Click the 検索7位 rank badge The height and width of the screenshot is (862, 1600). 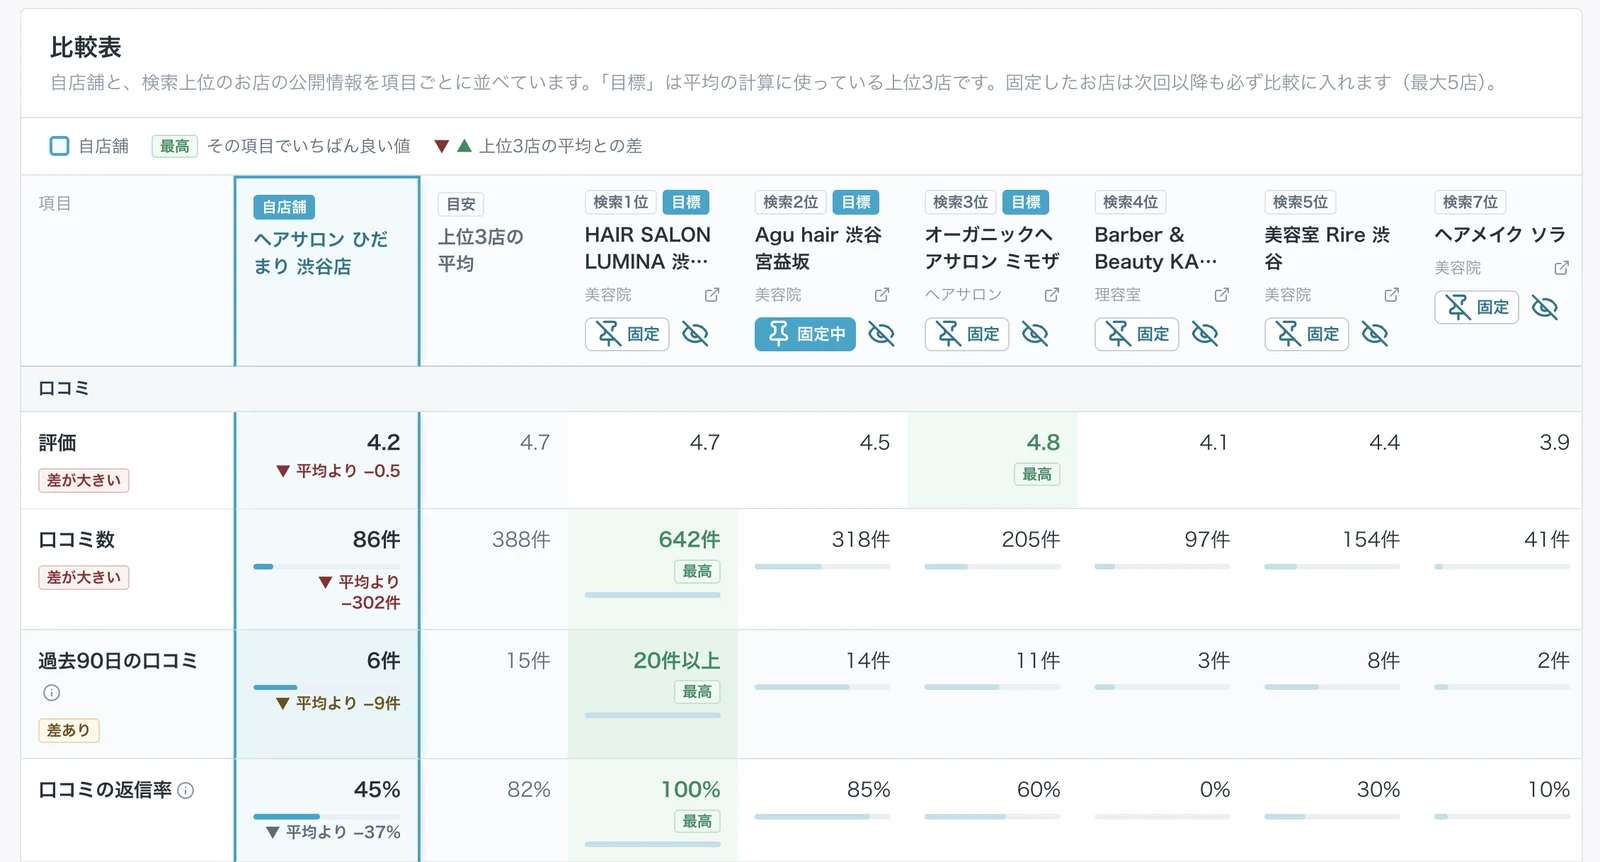click(x=1471, y=202)
